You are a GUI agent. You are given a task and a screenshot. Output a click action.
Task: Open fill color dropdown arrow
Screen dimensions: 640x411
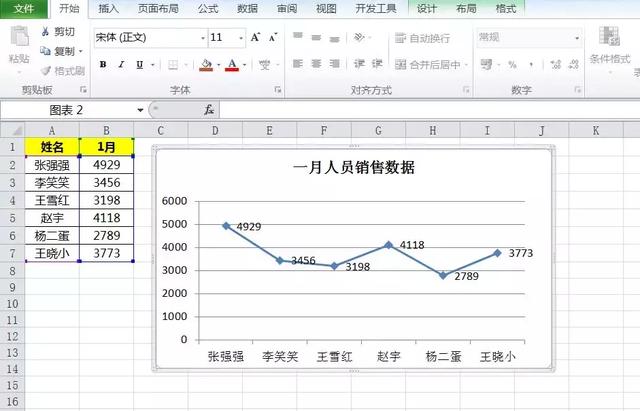point(219,64)
